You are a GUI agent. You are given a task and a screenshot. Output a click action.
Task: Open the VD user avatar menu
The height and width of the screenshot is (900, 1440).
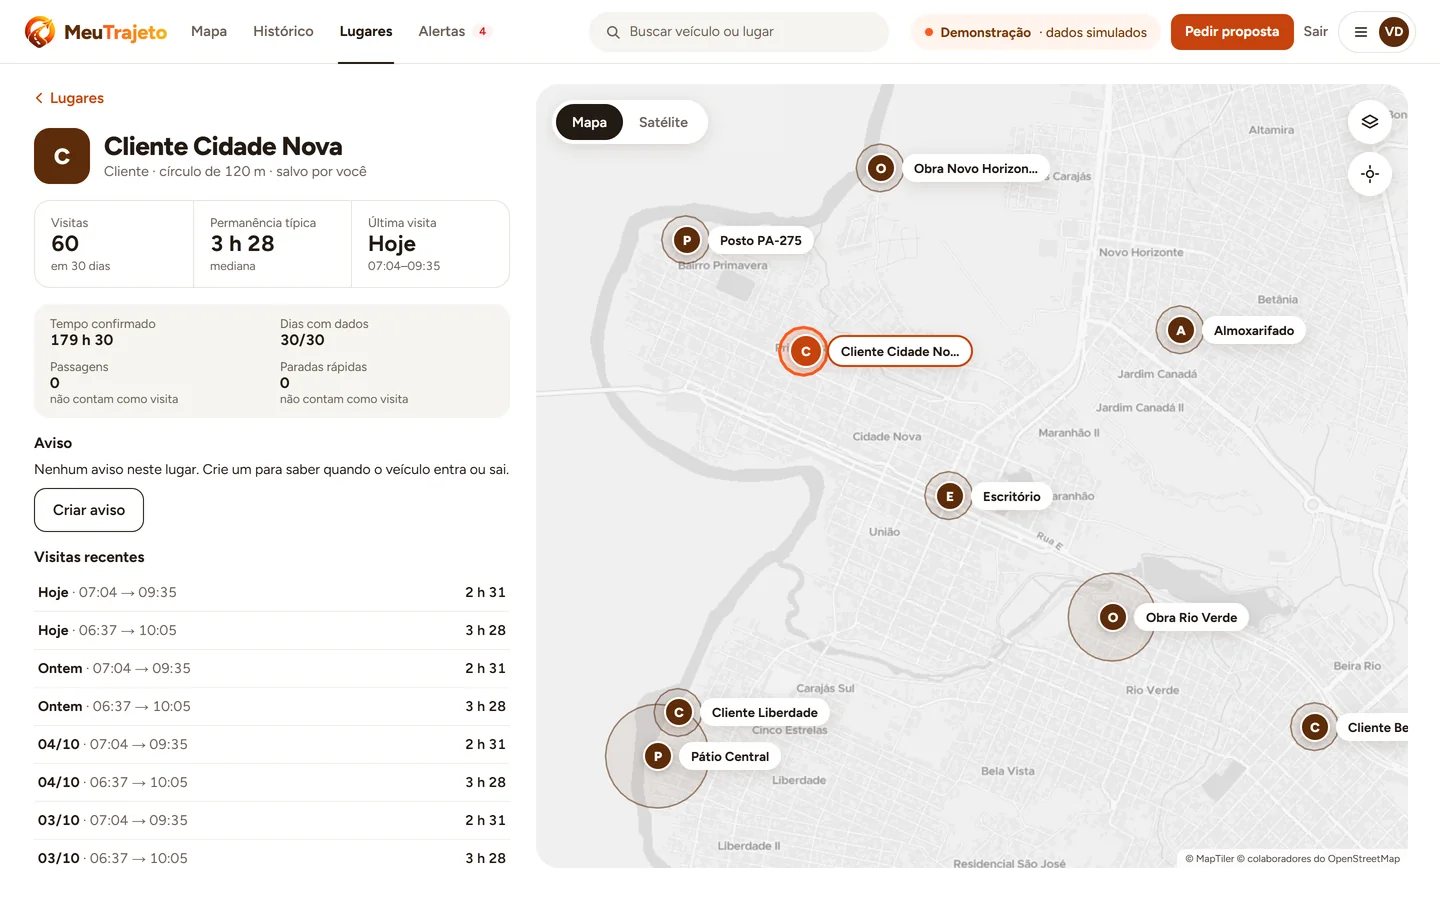click(1394, 32)
